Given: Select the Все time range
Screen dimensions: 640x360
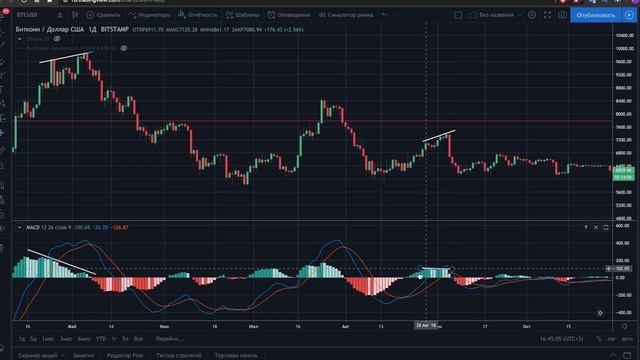Looking at the screenshot, I should (138, 339).
